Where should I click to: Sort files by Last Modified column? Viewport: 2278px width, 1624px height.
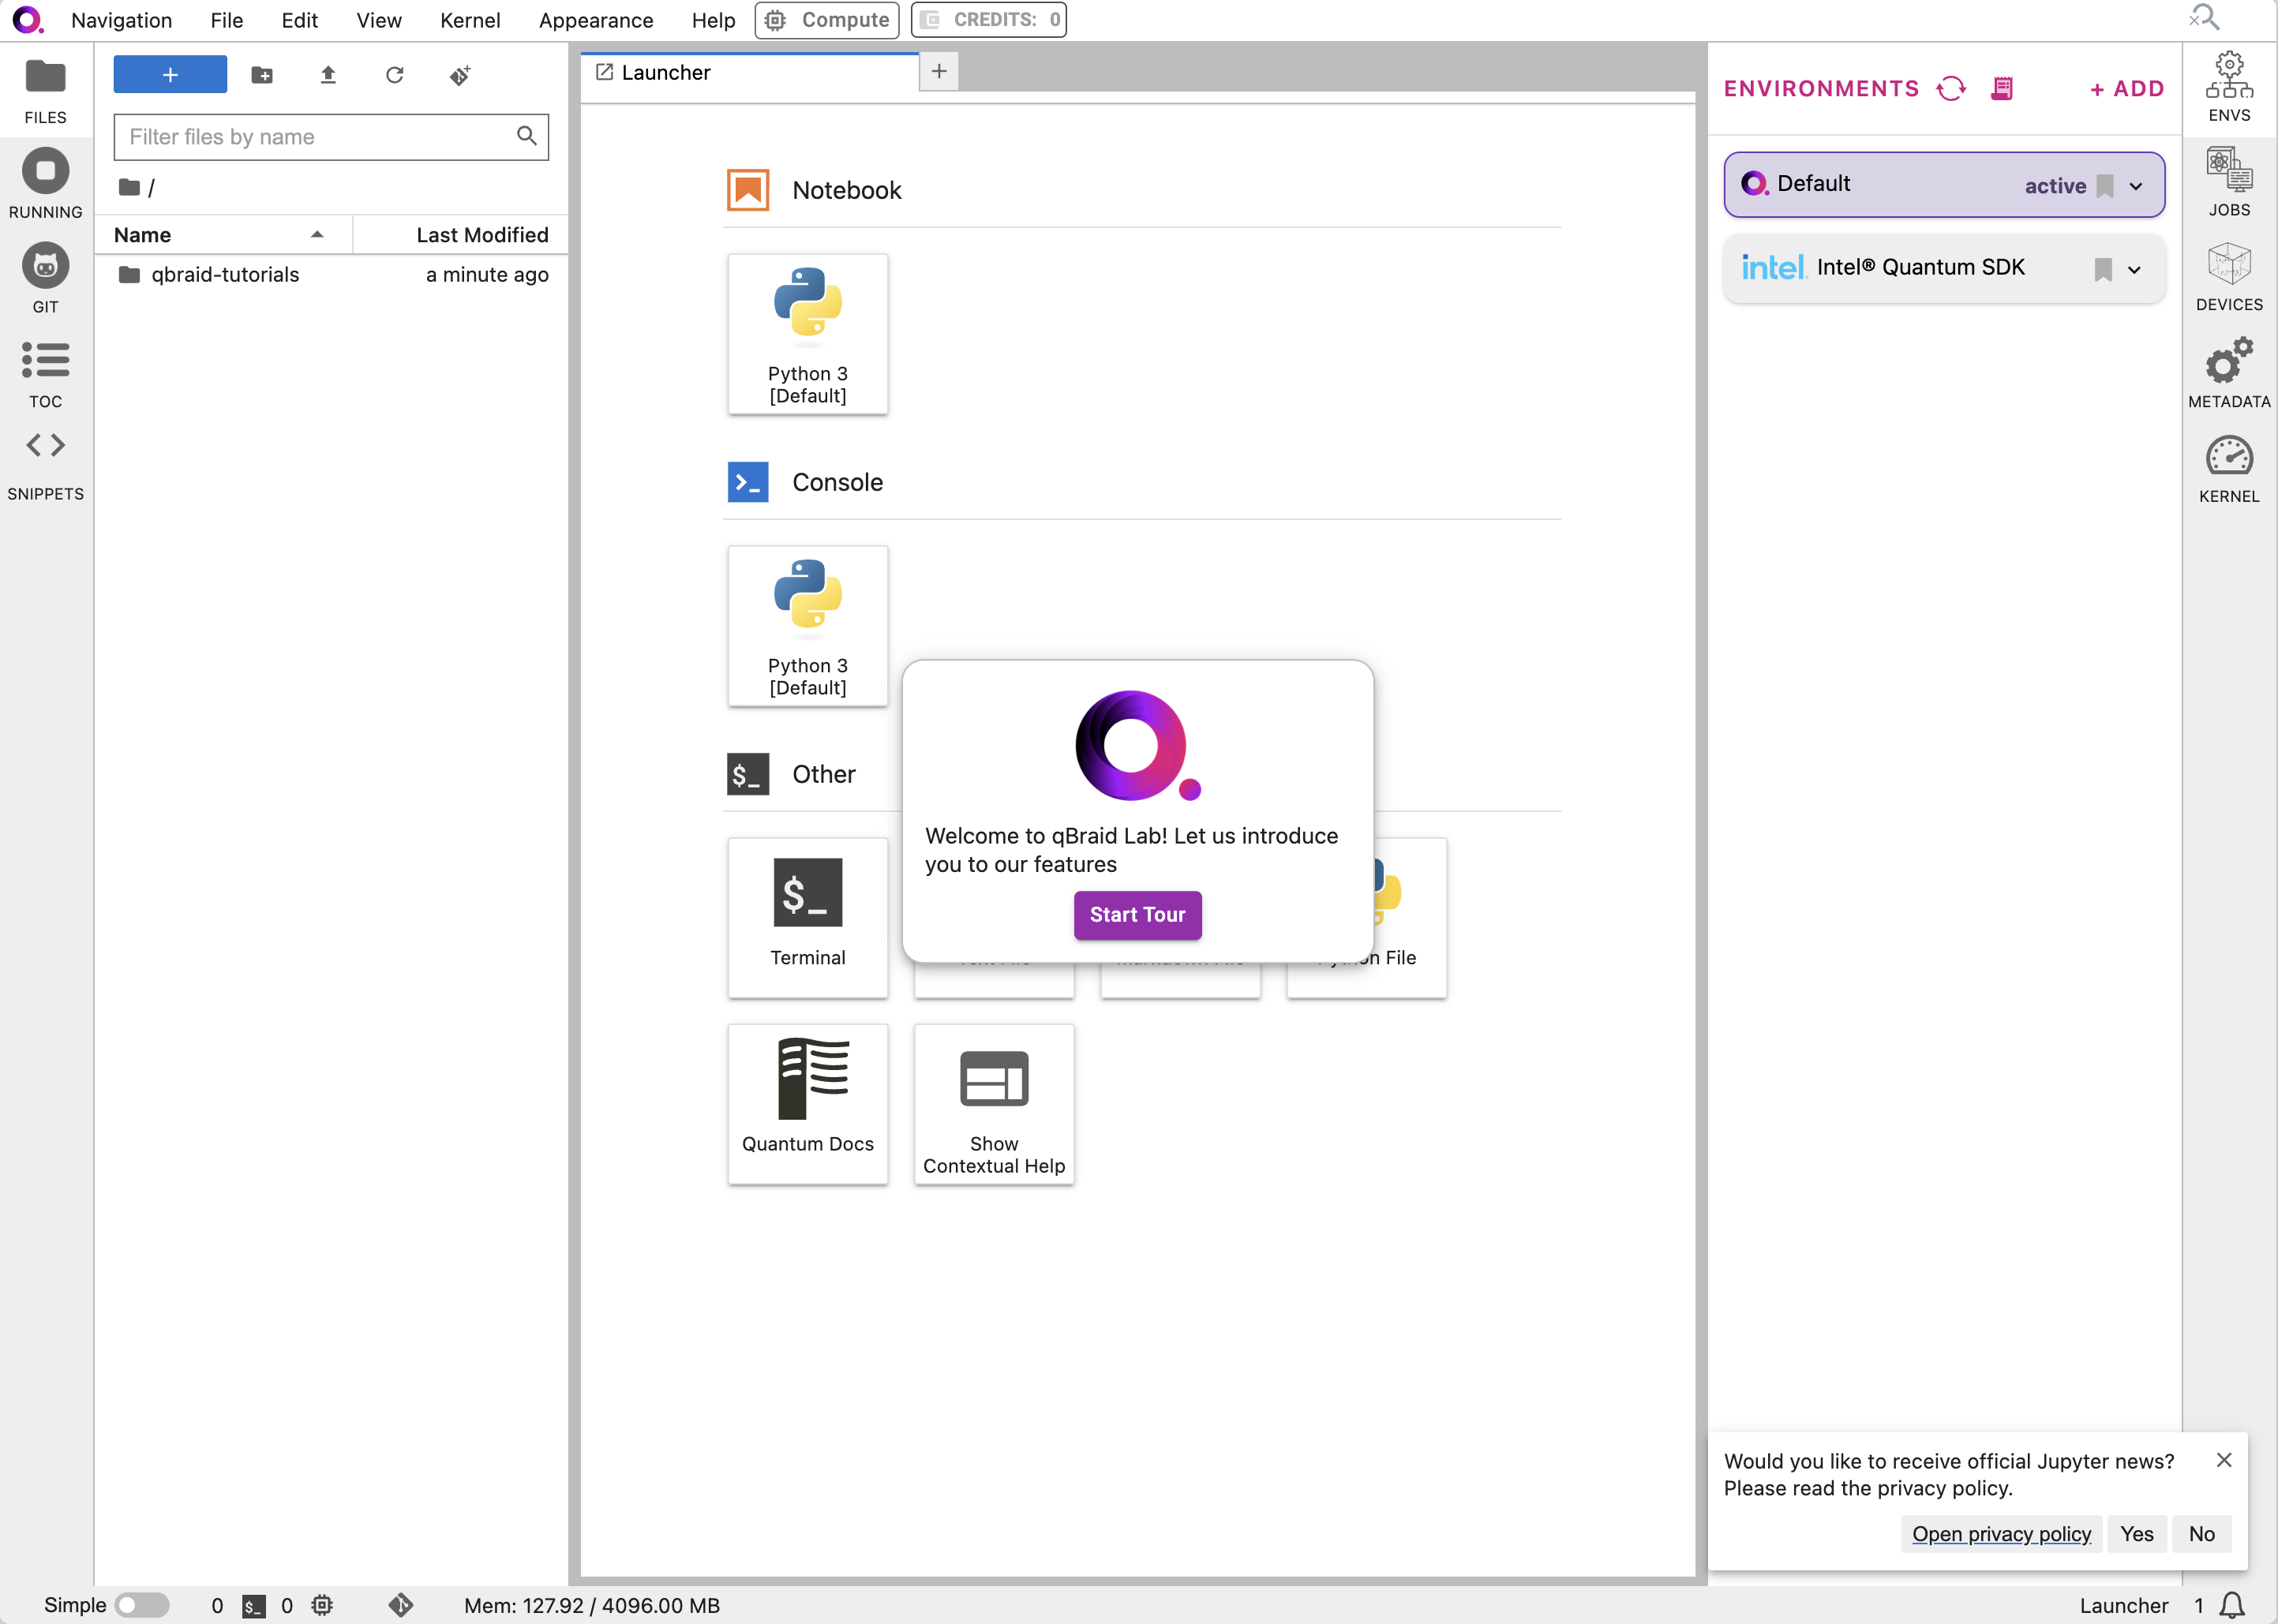pos(461,235)
